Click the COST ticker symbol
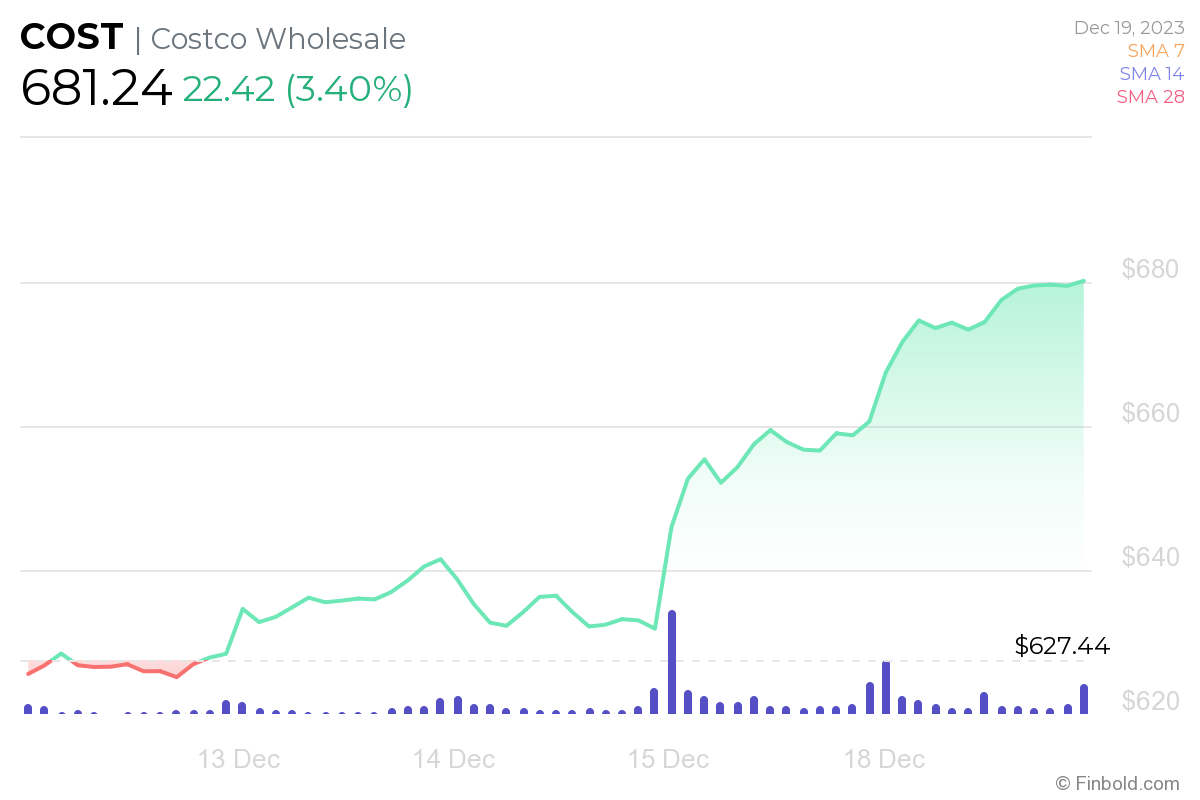Image resolution: width=1200 pixels, height=800 pixels. 71,38
